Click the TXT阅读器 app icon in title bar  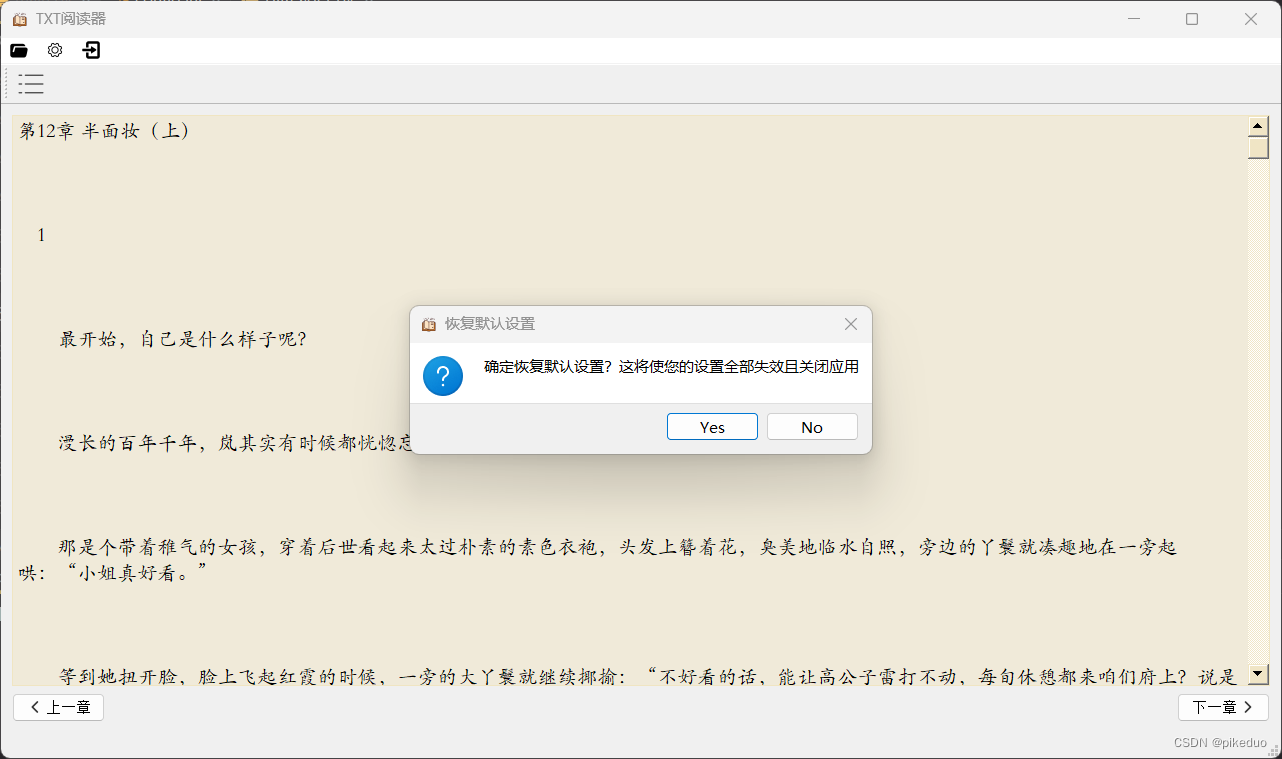[20, 19]
